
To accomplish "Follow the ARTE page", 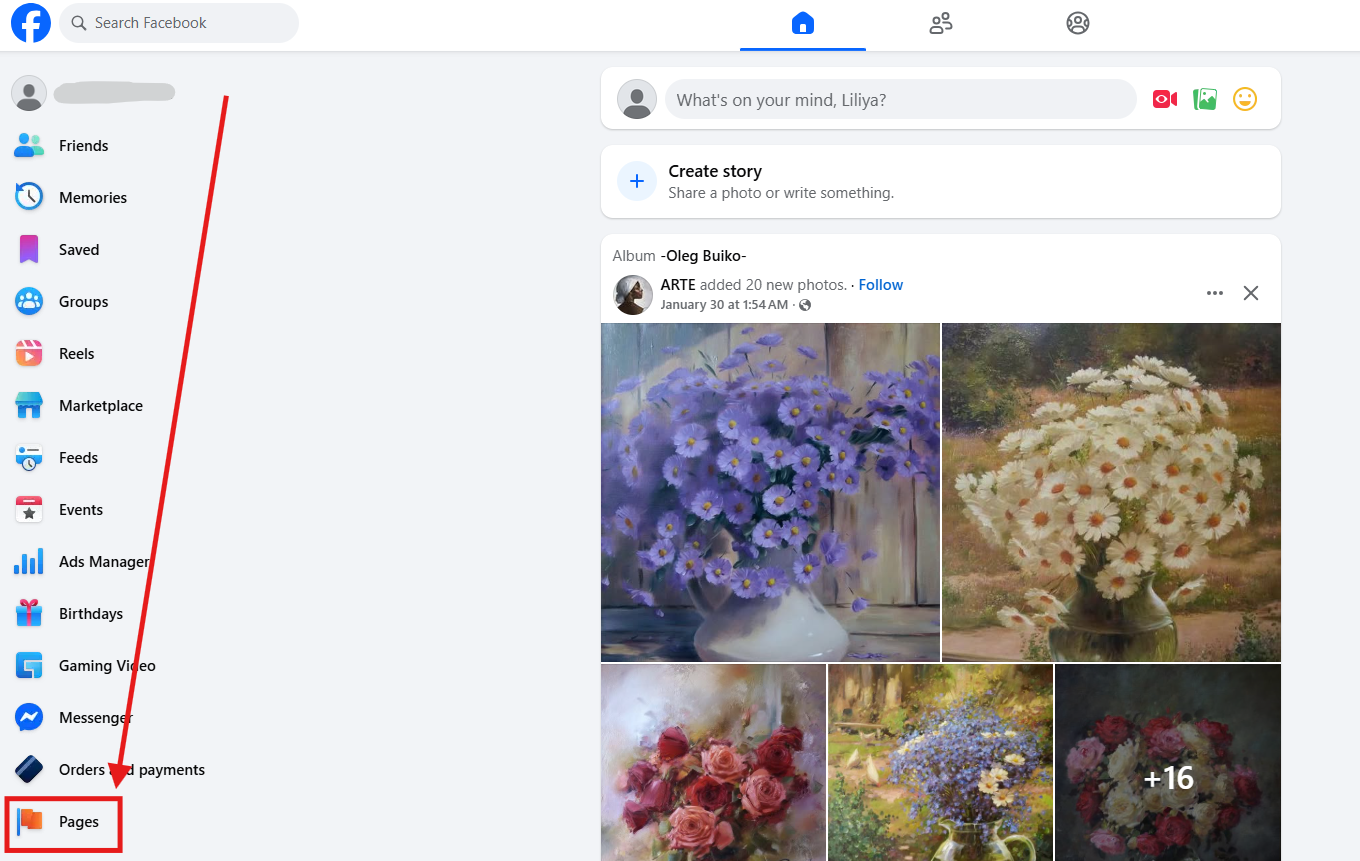I will pyautogui.click(x=880, y=284).
